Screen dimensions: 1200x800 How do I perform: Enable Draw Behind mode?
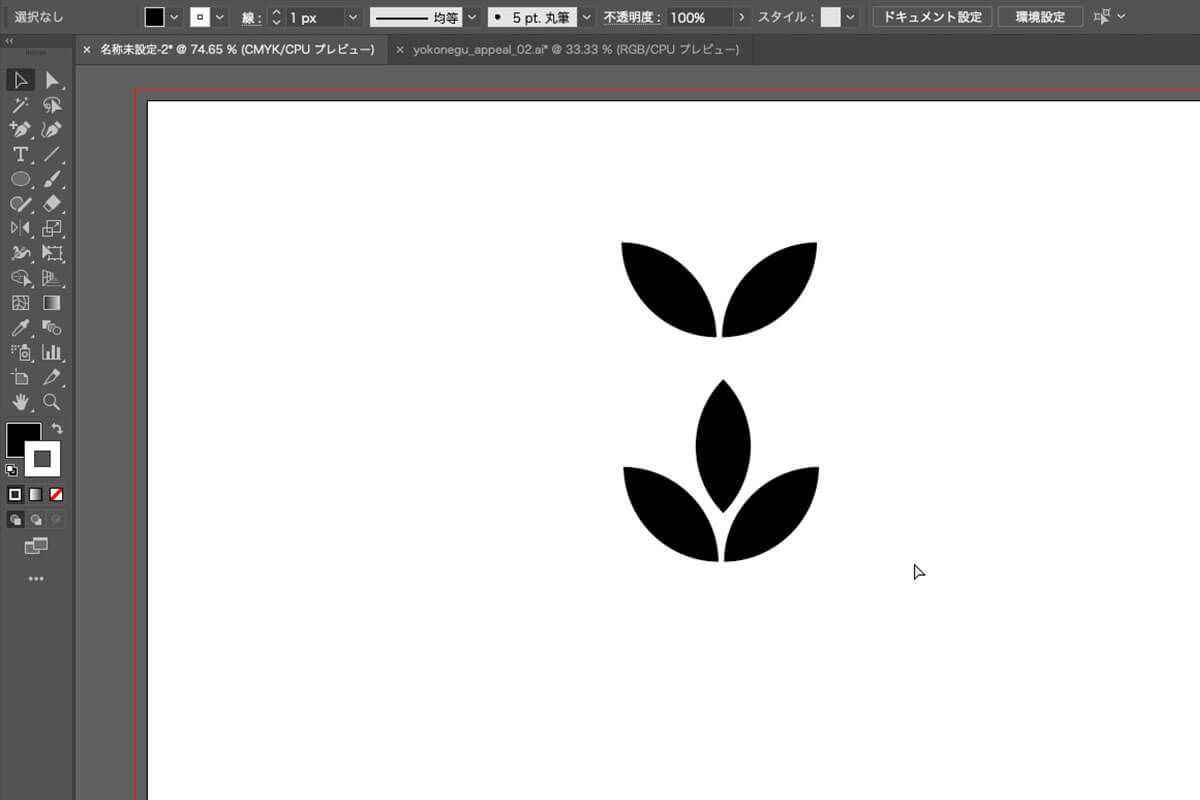point(36,519)
